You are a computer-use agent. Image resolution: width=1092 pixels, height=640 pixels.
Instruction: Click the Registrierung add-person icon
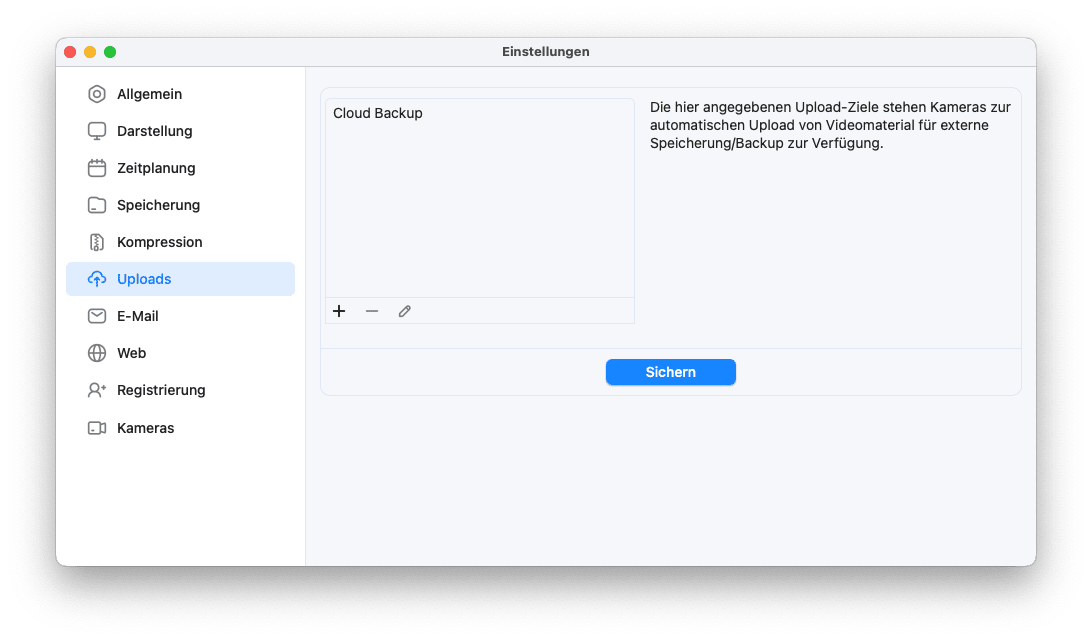(96, 389)
